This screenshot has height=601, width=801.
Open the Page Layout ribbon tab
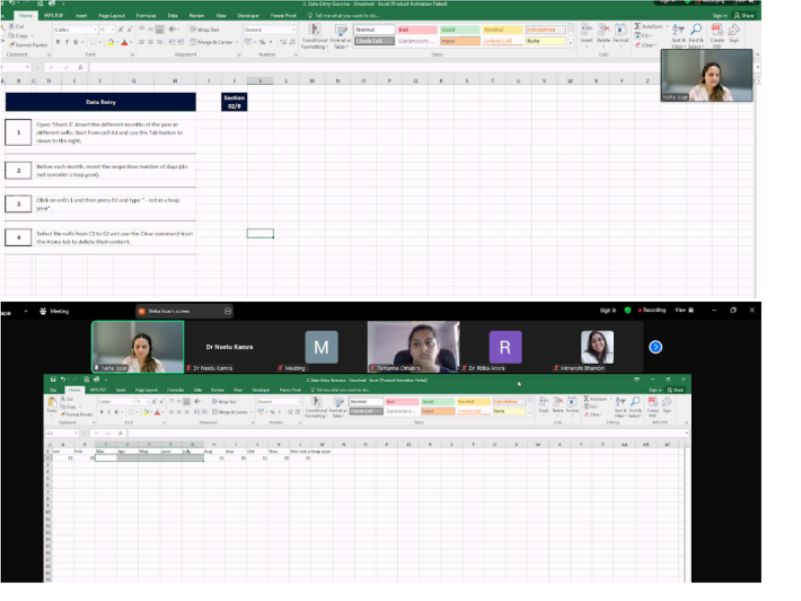[x=111, y=16]
